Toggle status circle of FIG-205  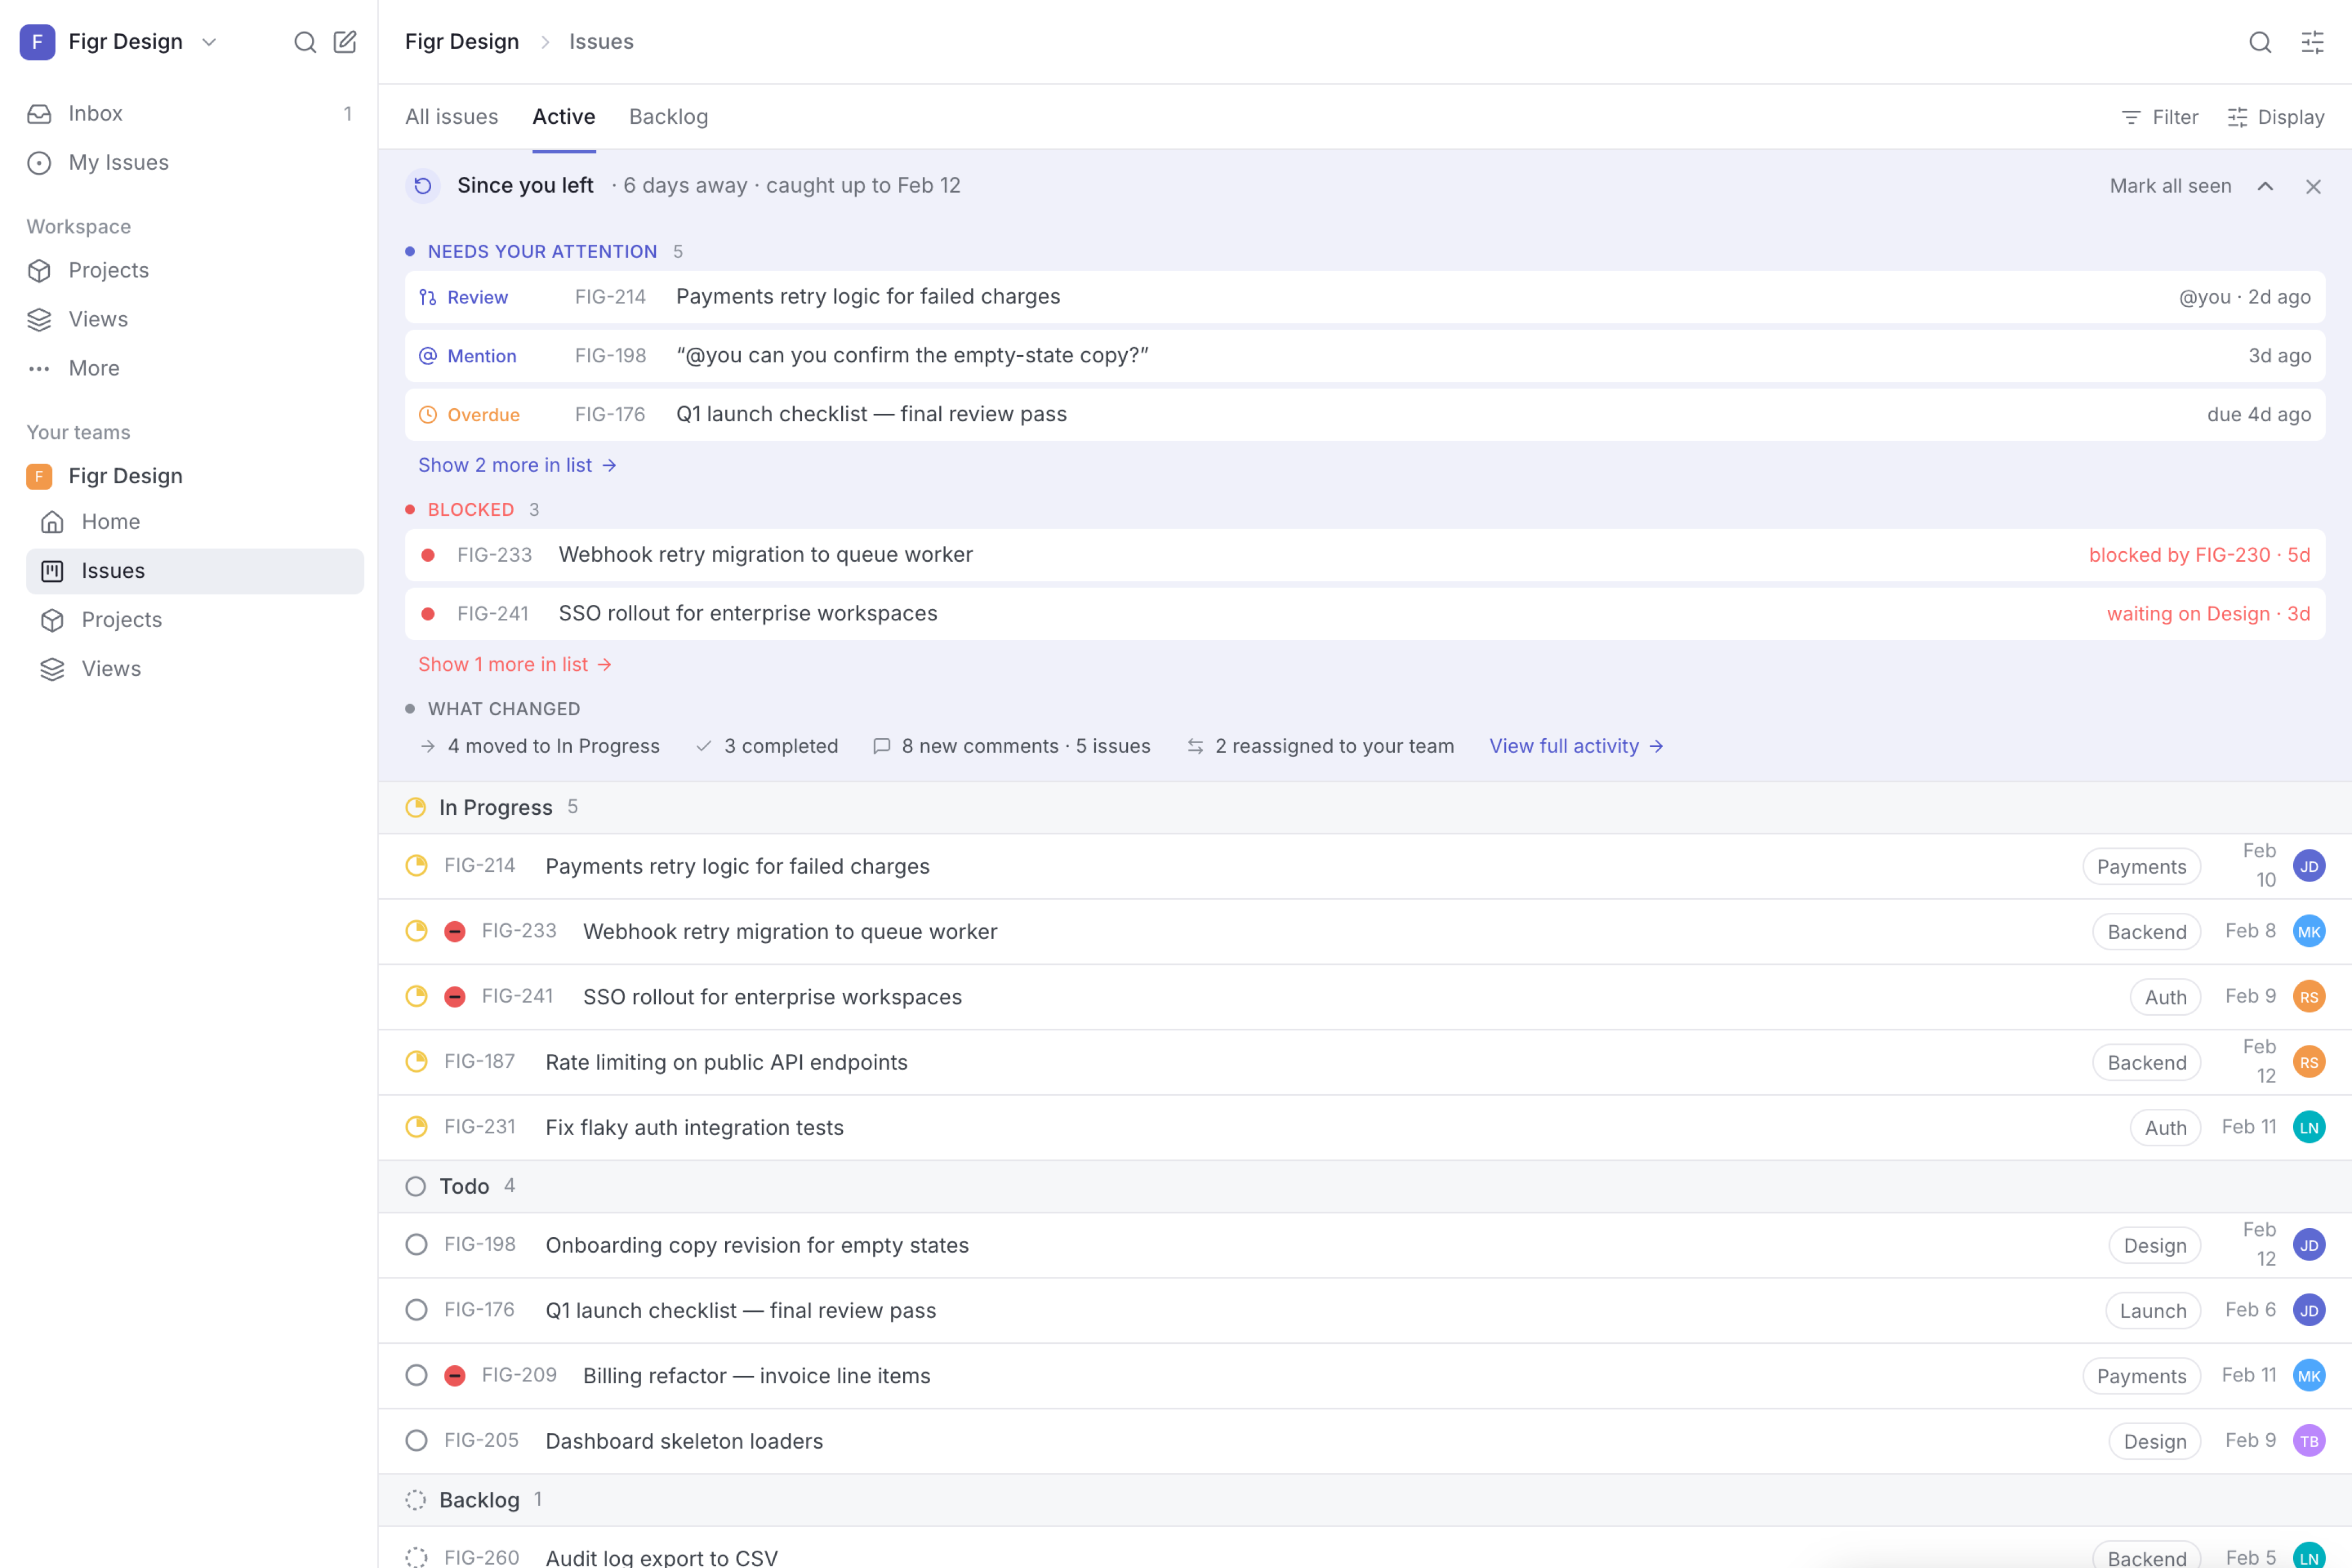(416, 1441)
